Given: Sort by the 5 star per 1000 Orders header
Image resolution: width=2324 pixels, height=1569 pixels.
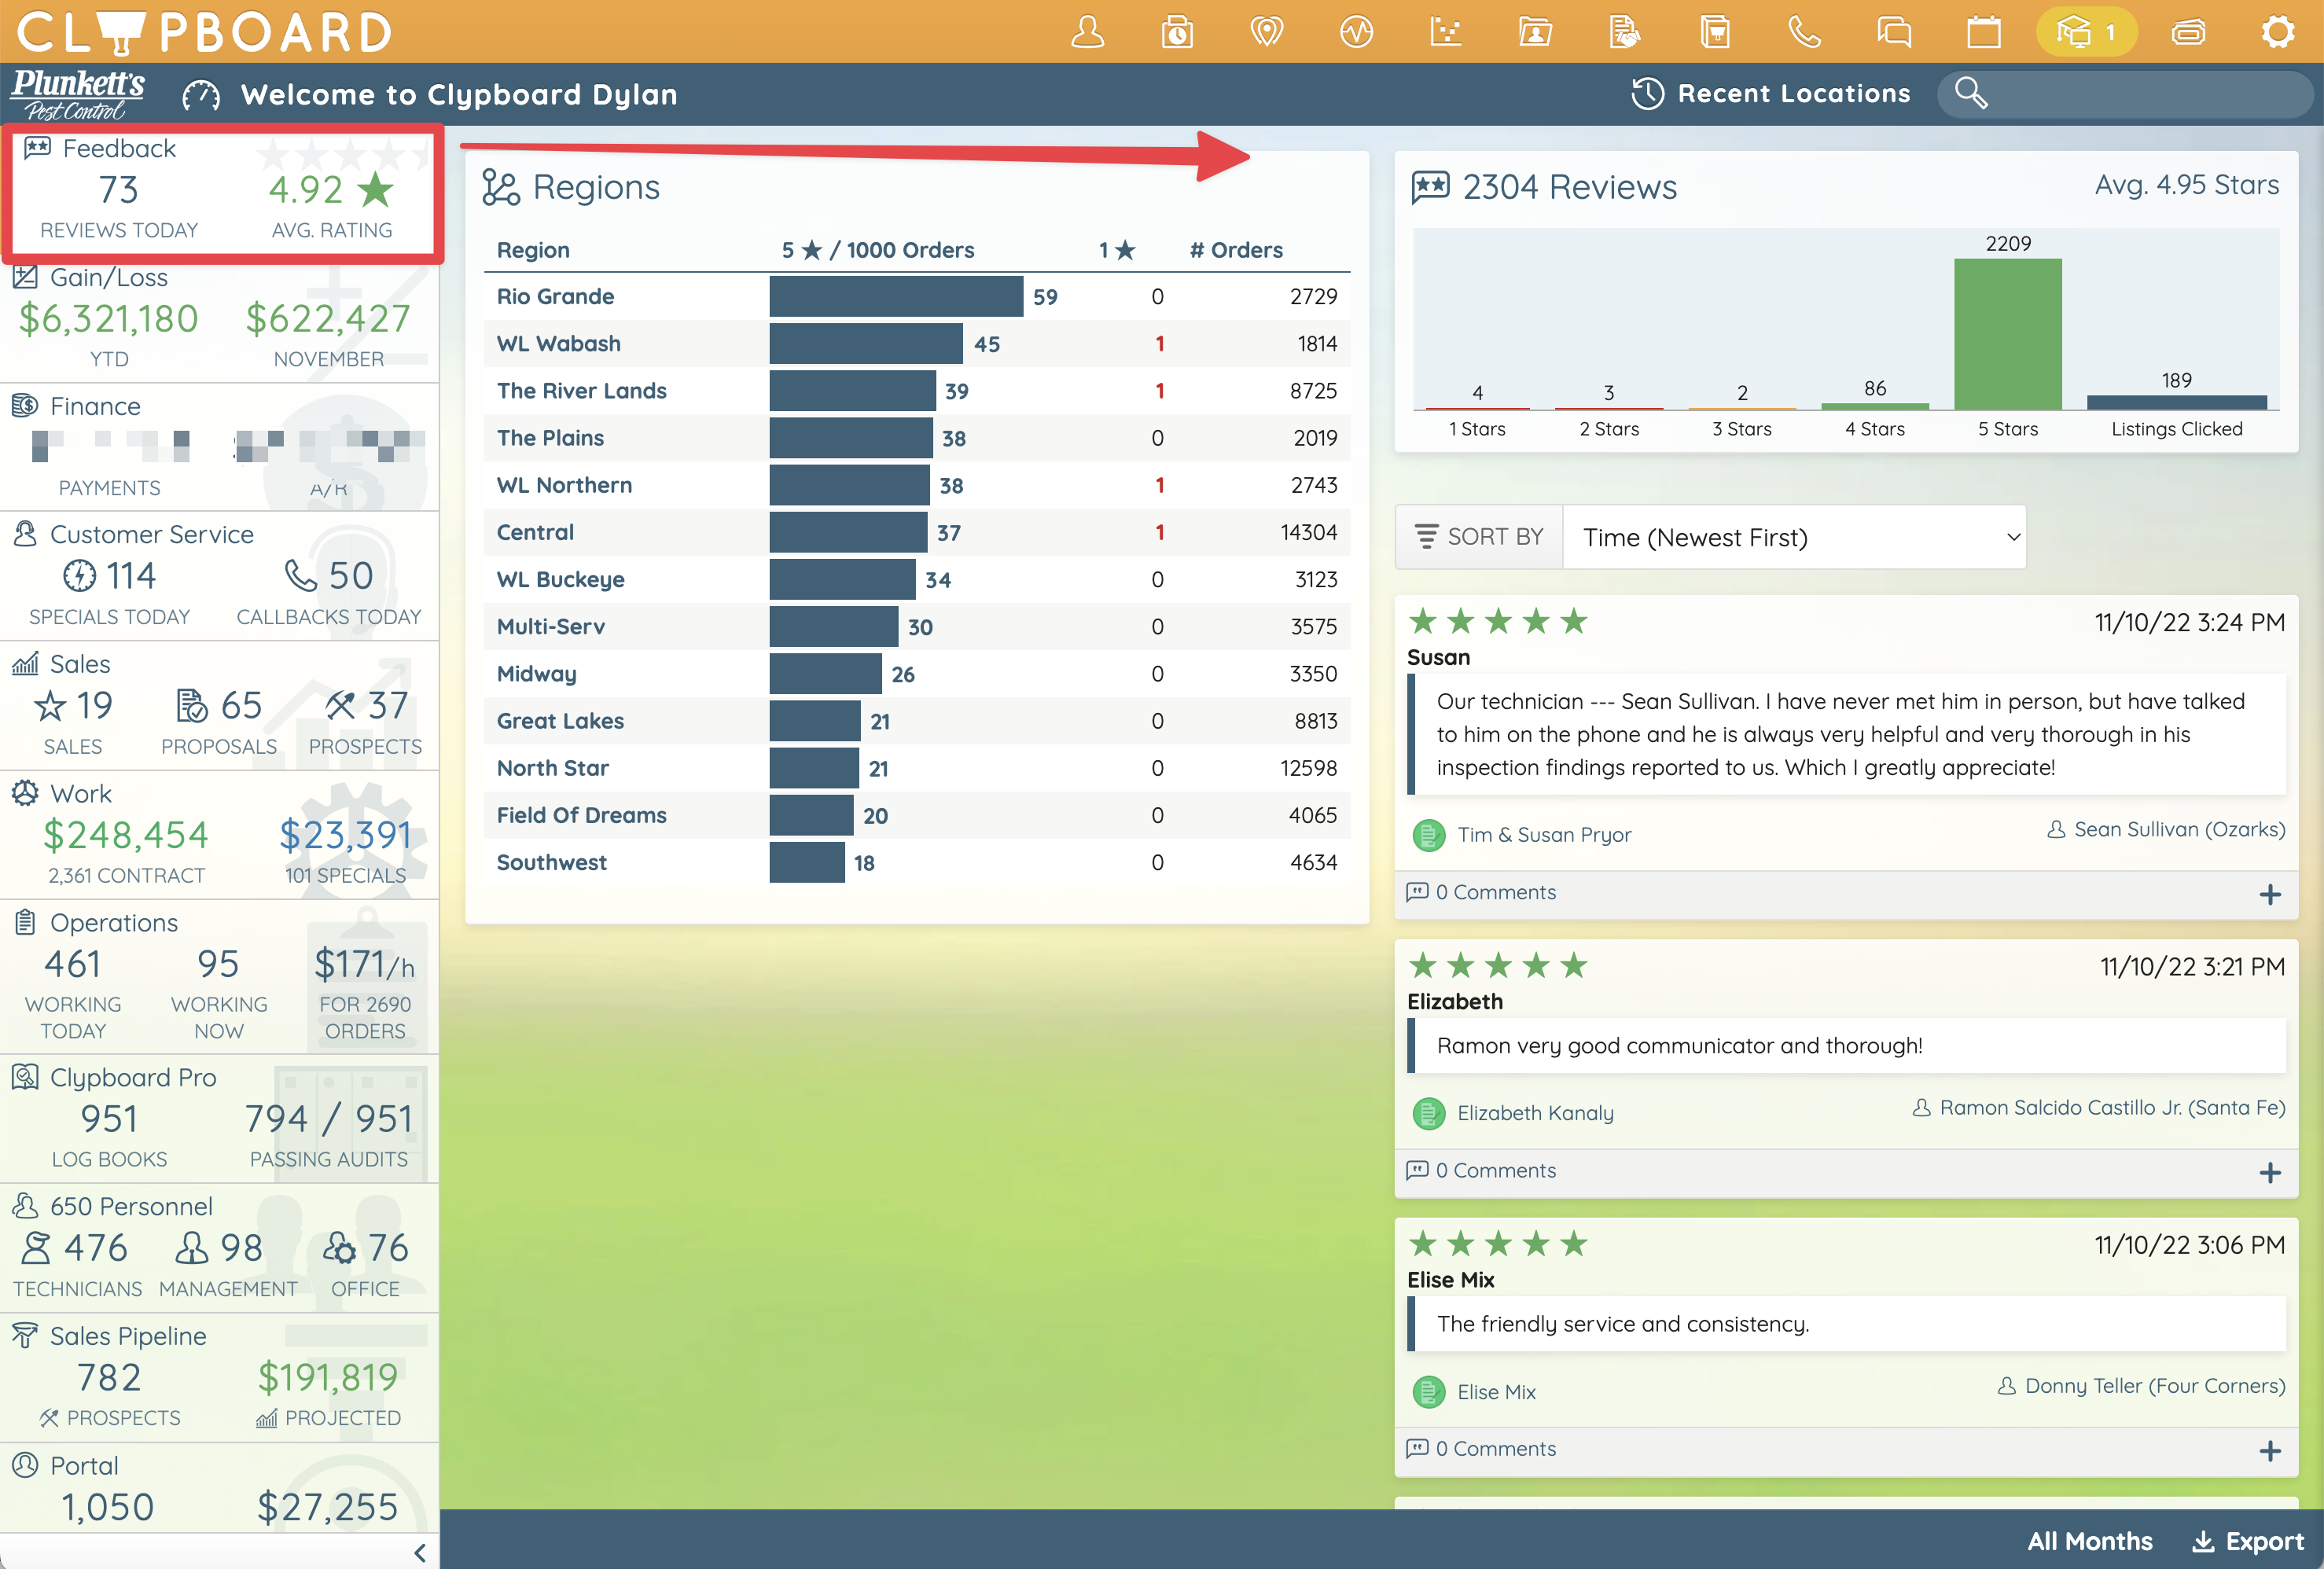Looking at the screenshot, I should [x=877, y=250].
